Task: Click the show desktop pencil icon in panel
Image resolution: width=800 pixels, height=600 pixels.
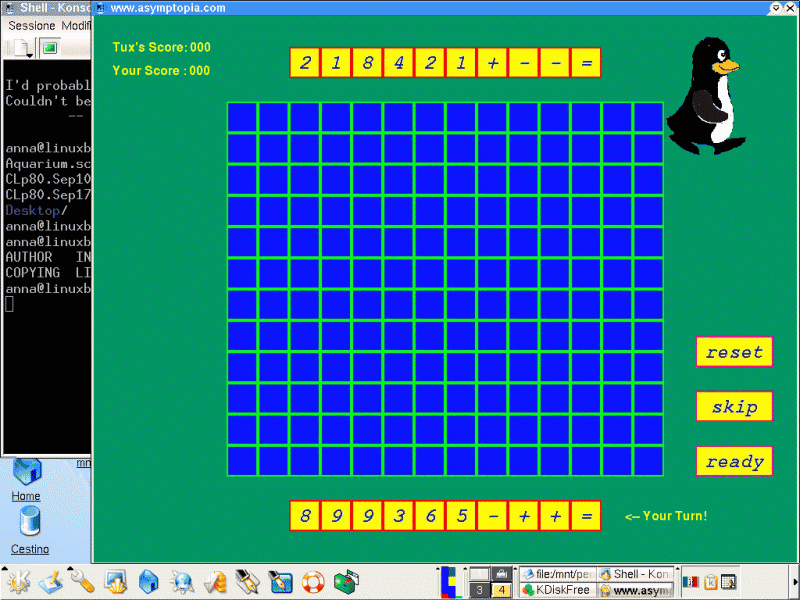Action: [x=50, y=583]
